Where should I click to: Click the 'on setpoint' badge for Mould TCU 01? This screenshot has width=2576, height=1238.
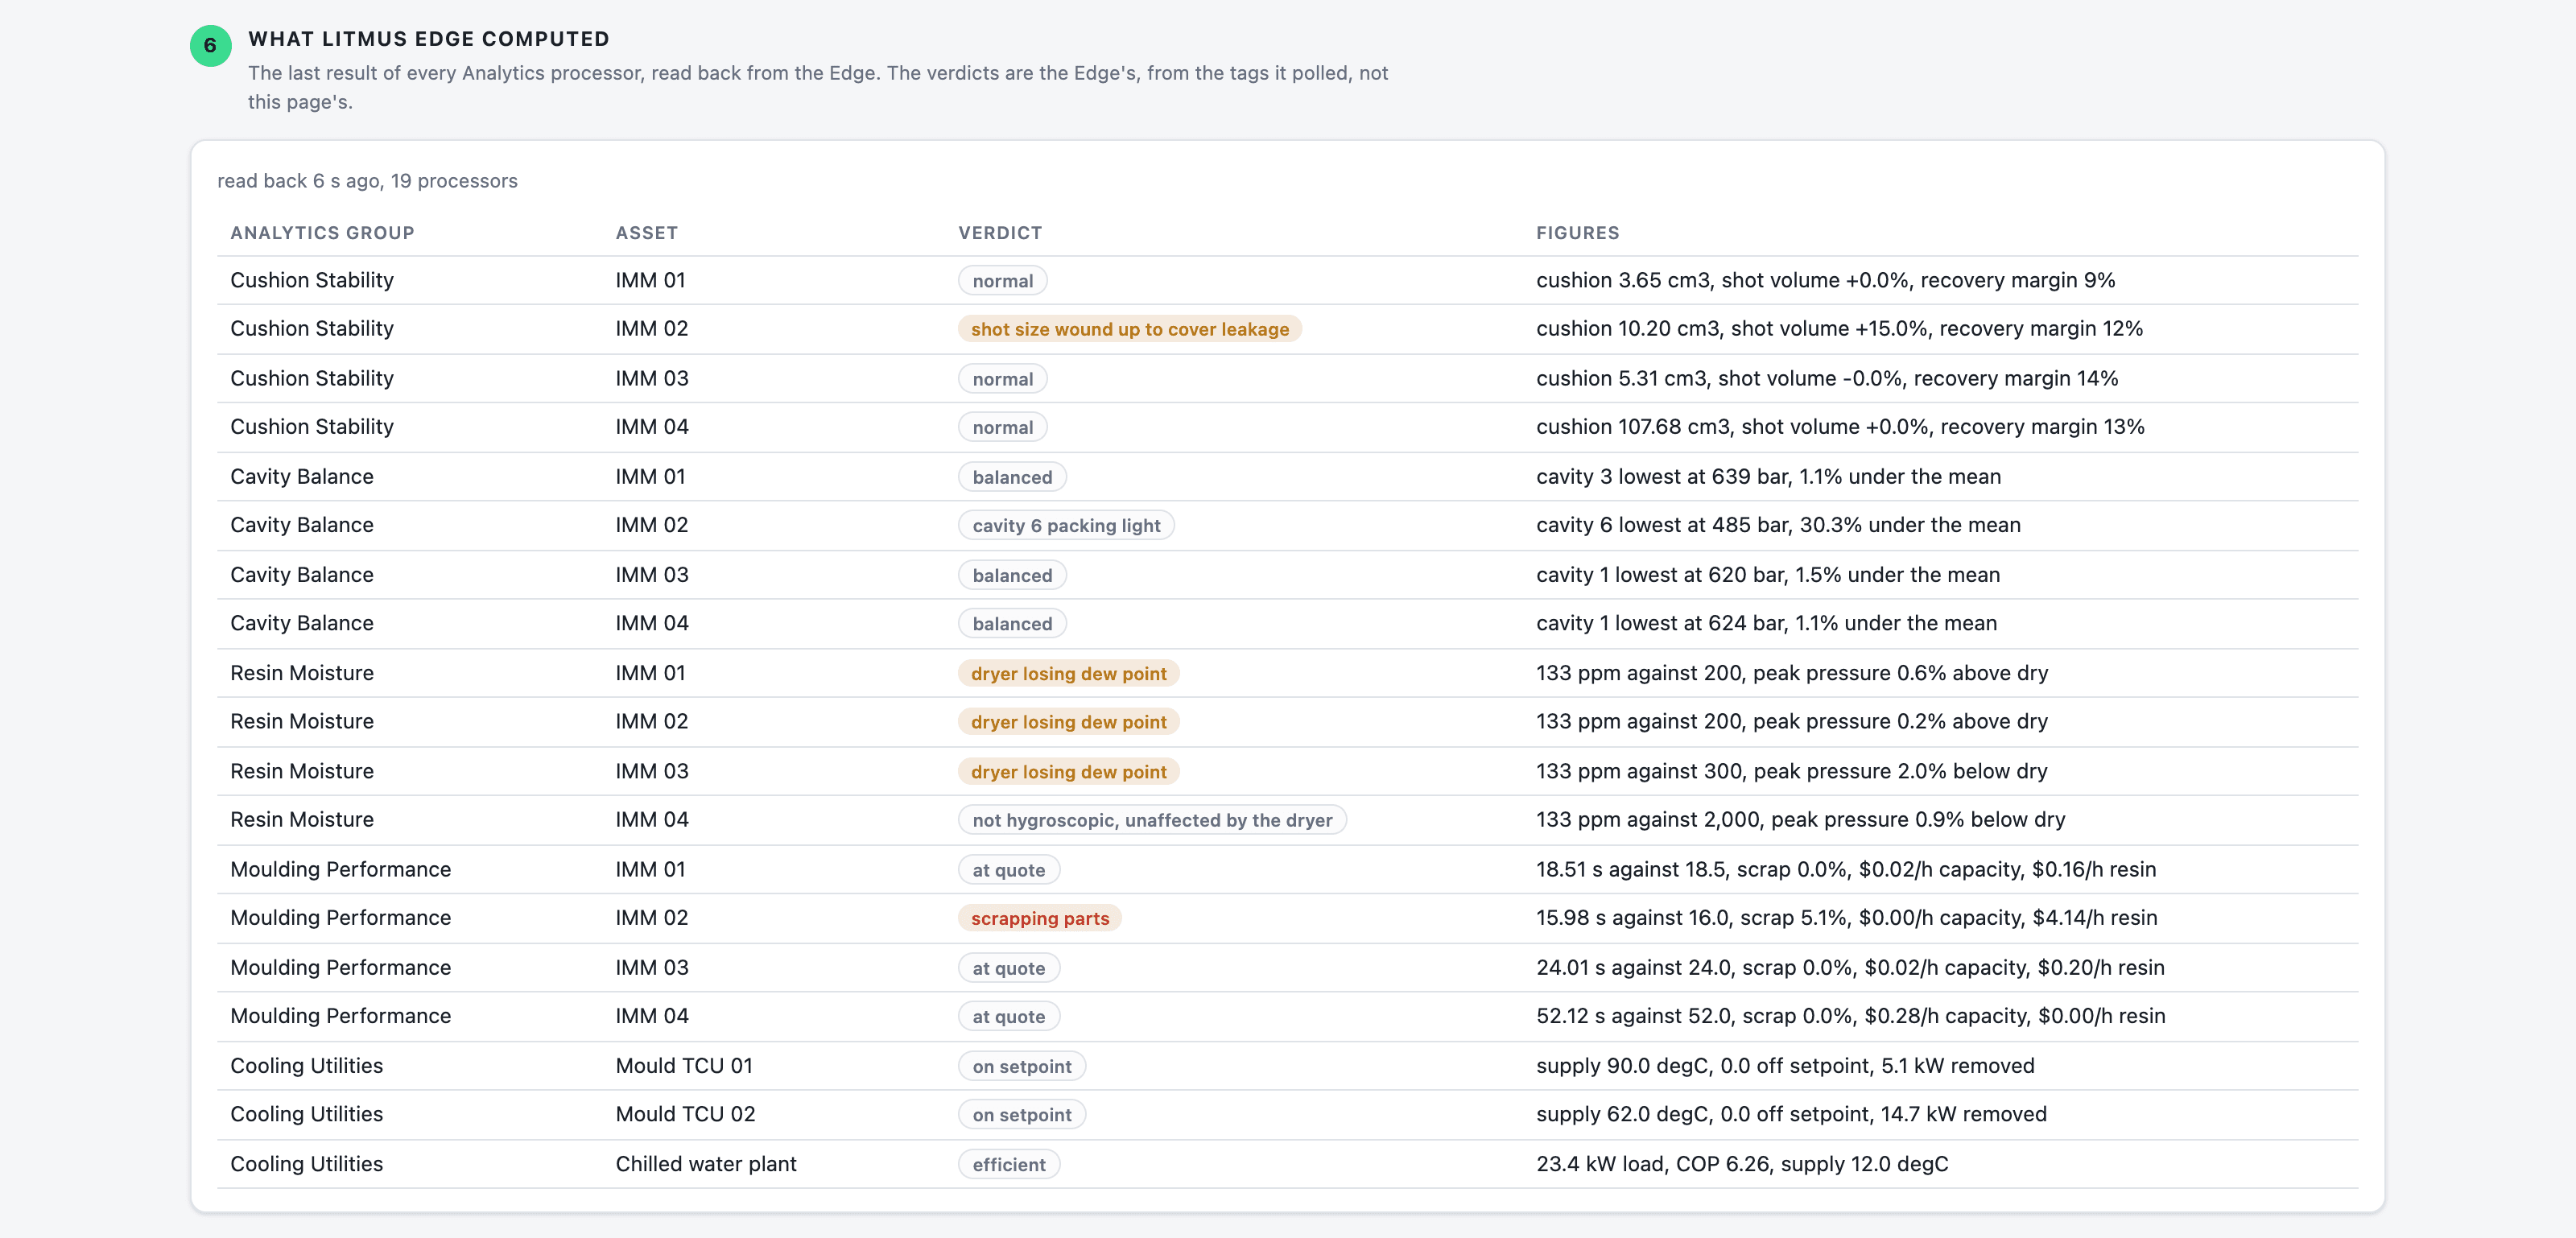pos(1021,1066)
